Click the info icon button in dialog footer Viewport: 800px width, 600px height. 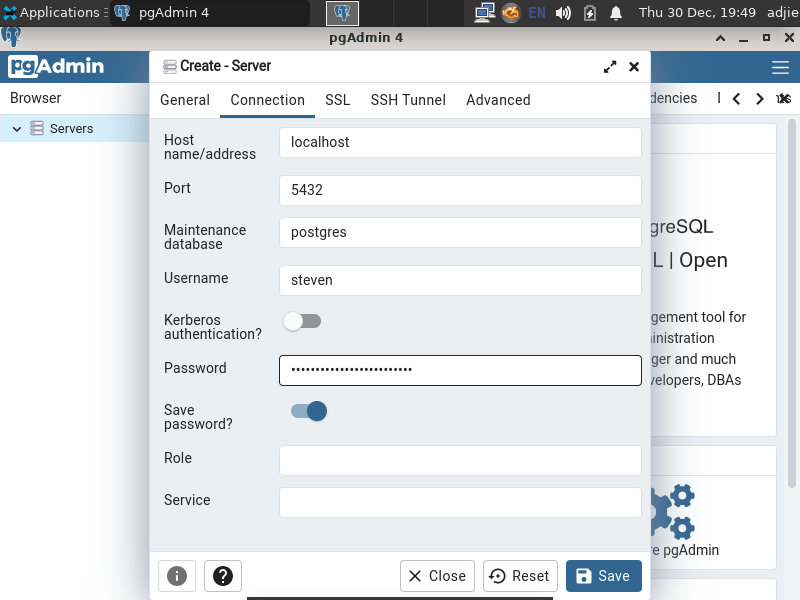coord(177,576)
